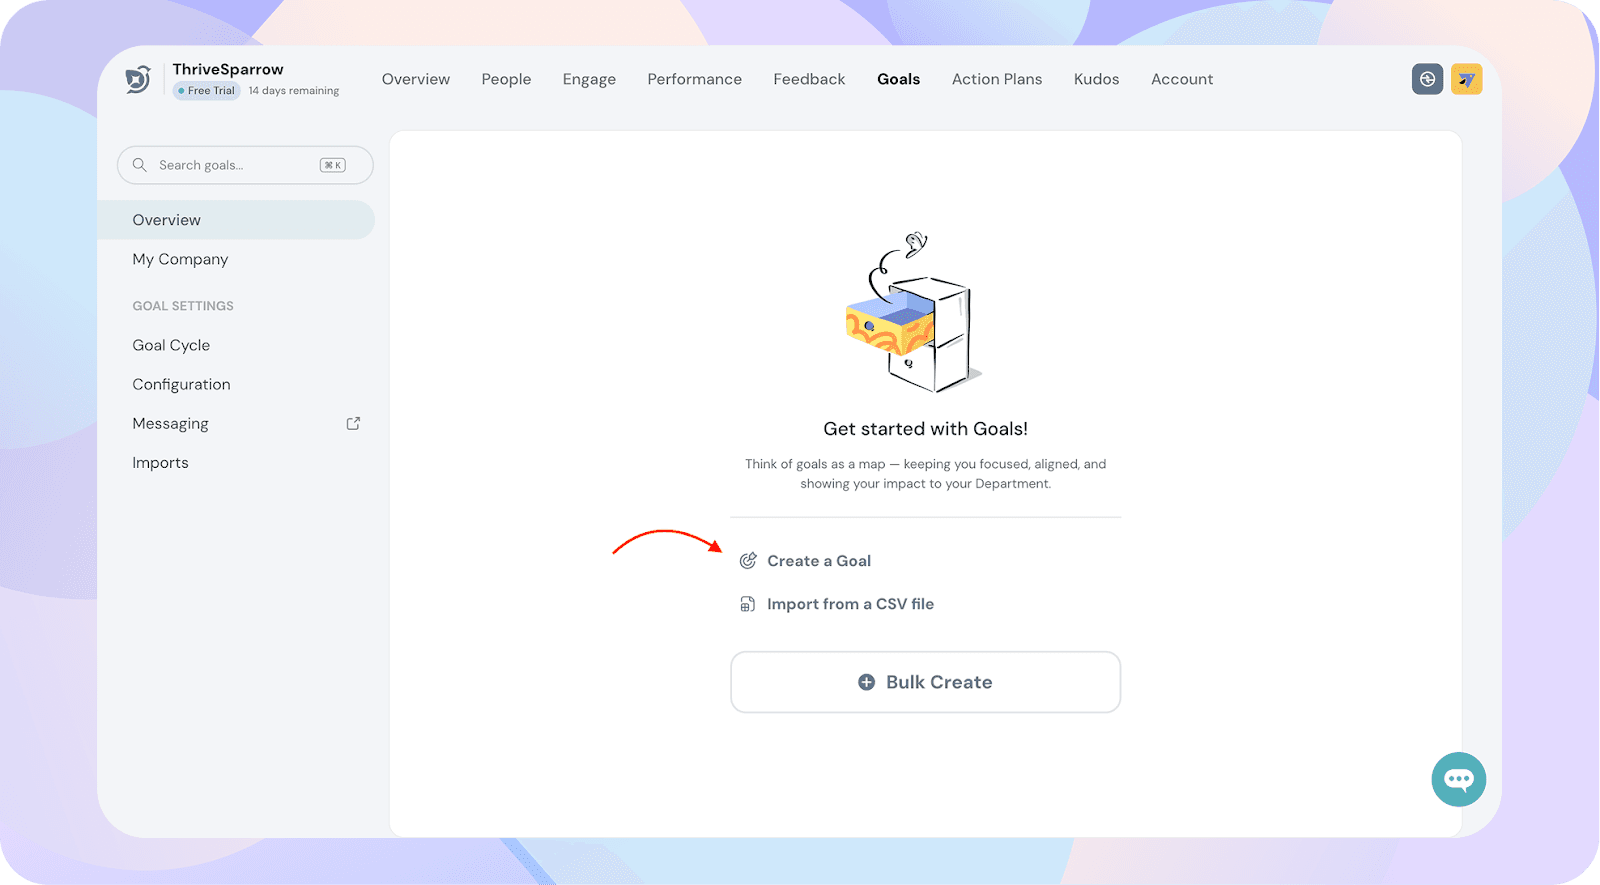The width and height of the screenshot is (1600, 885).
Task: Click the Create a Goal link
Action: coord(818,561)
